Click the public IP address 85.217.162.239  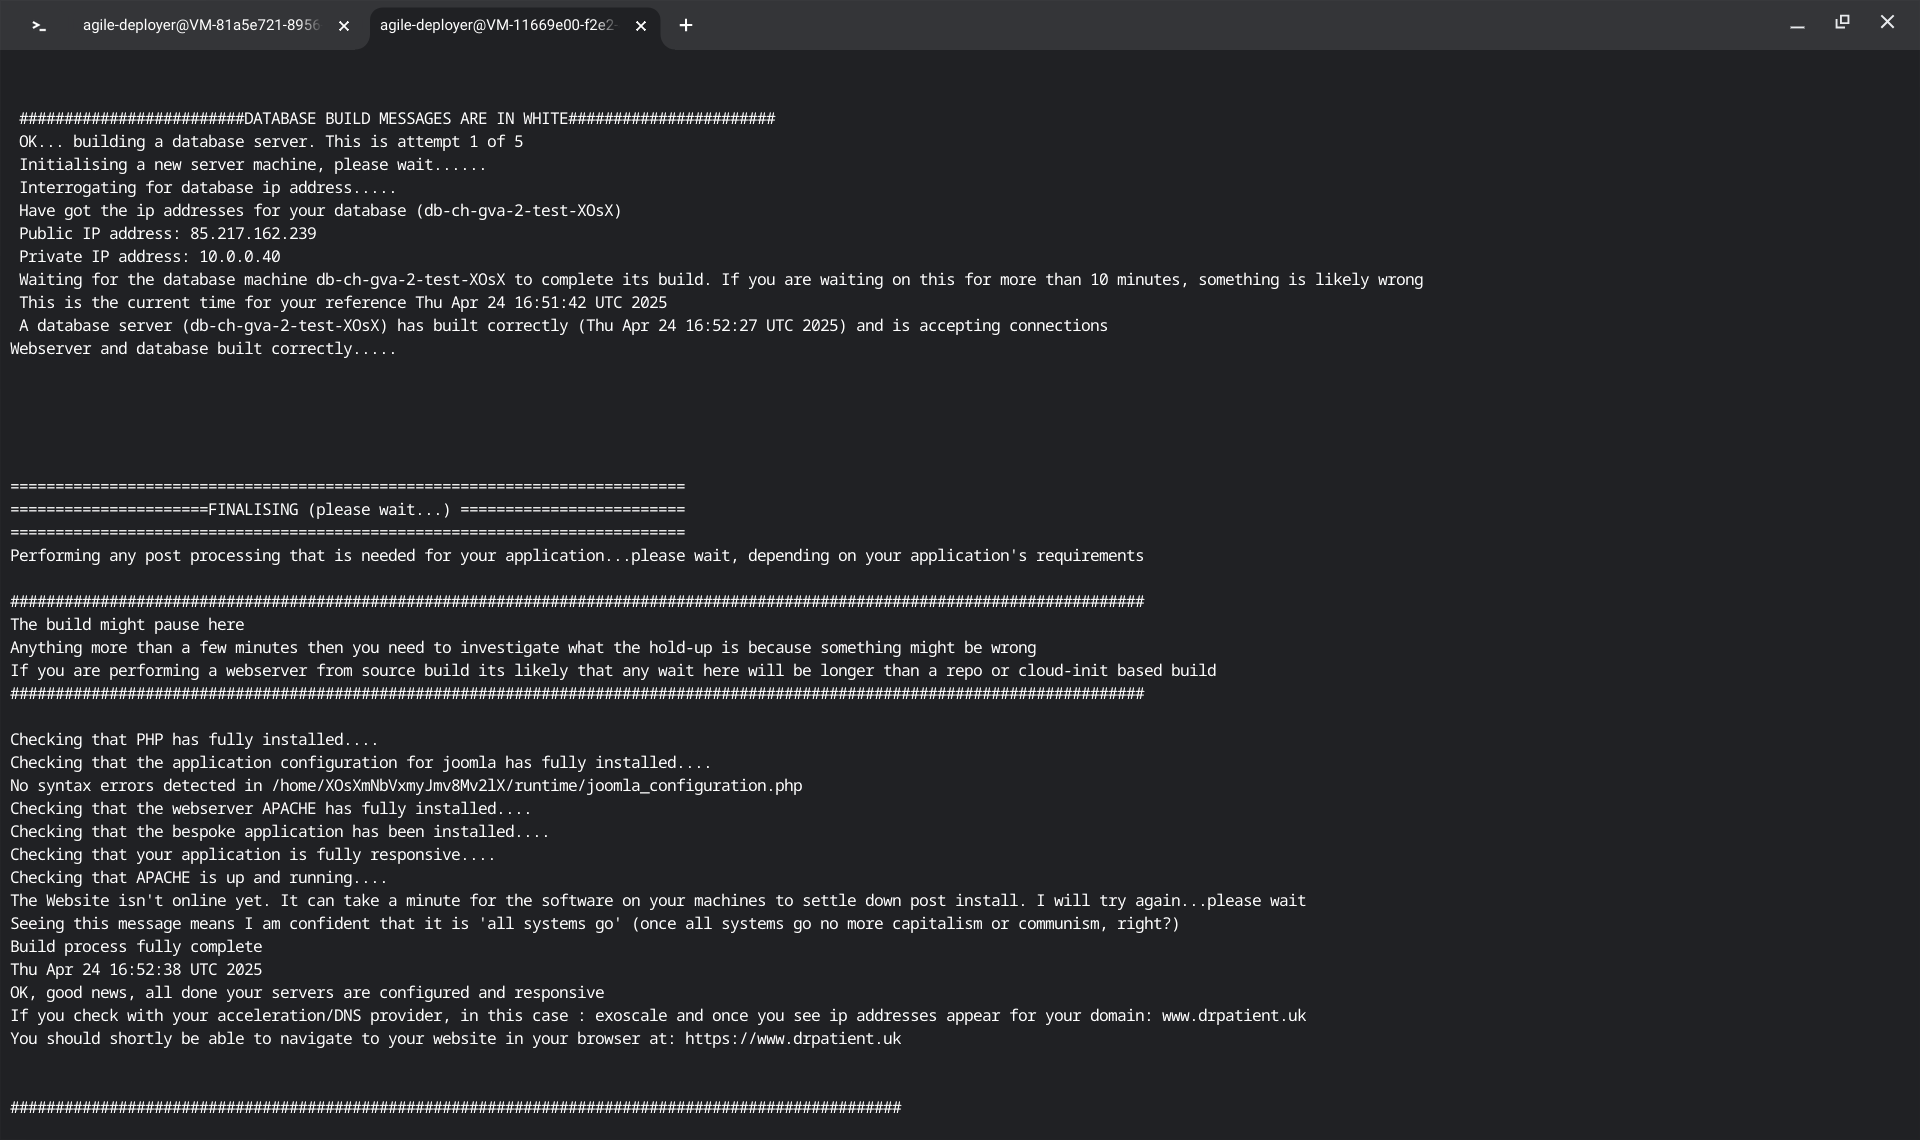[253, 234]
